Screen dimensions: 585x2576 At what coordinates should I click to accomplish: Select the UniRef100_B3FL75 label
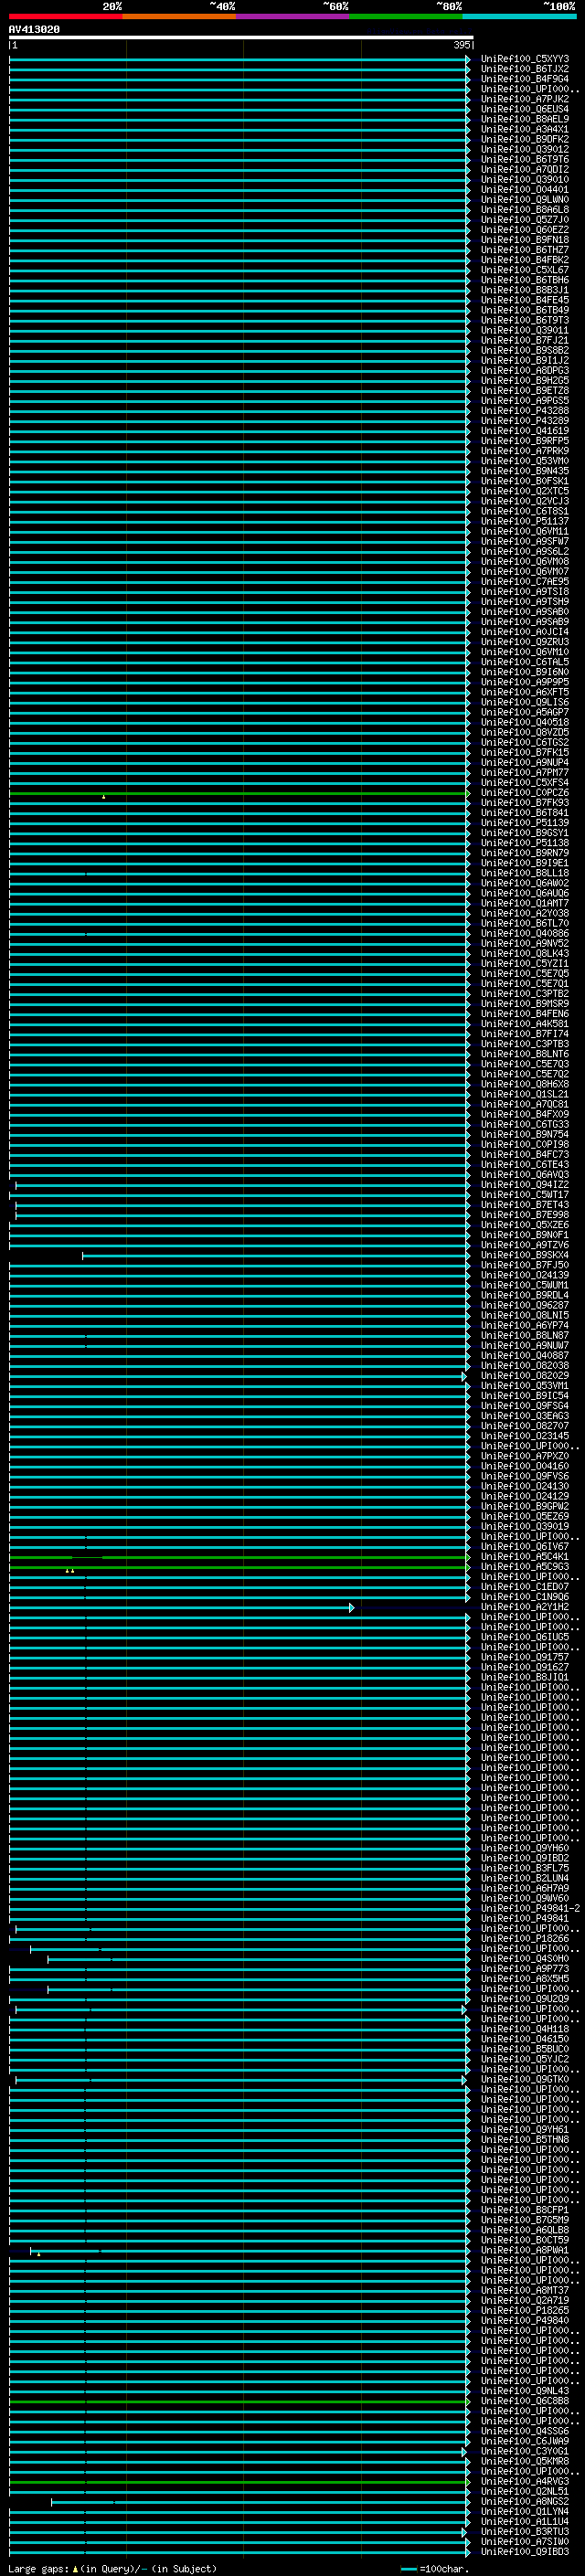tap(525, 1869)
